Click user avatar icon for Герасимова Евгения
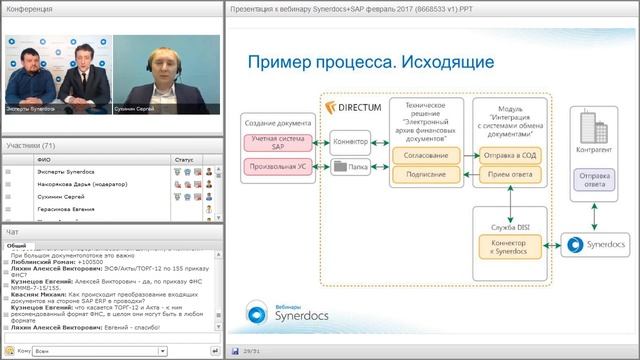This screenshot has width=640, height=360. [209, 209]
